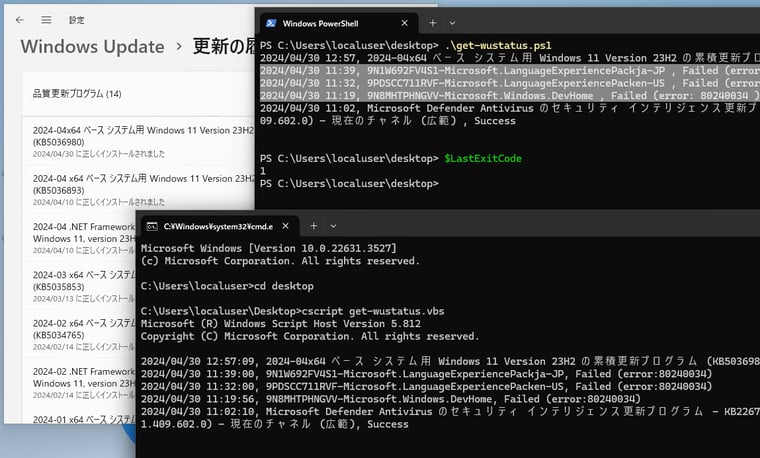
Task: Click the empty PowerShell prompt line
Action: pos(349,184)
